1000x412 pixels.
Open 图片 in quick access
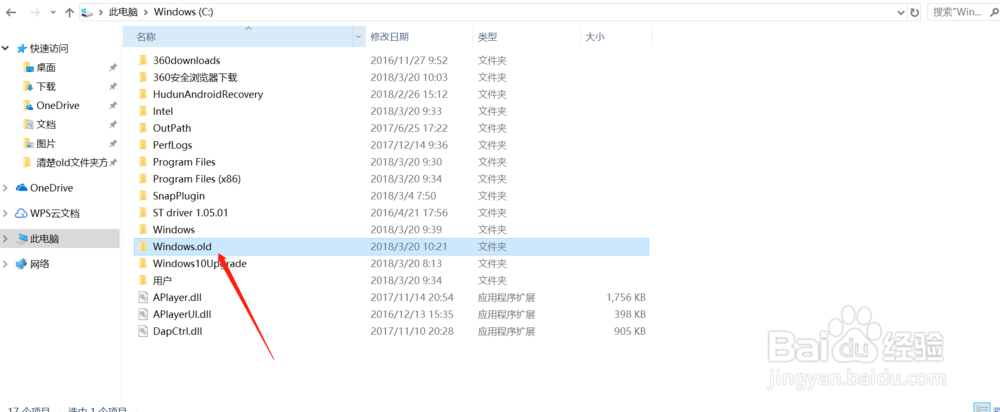(x=46, y=143)
